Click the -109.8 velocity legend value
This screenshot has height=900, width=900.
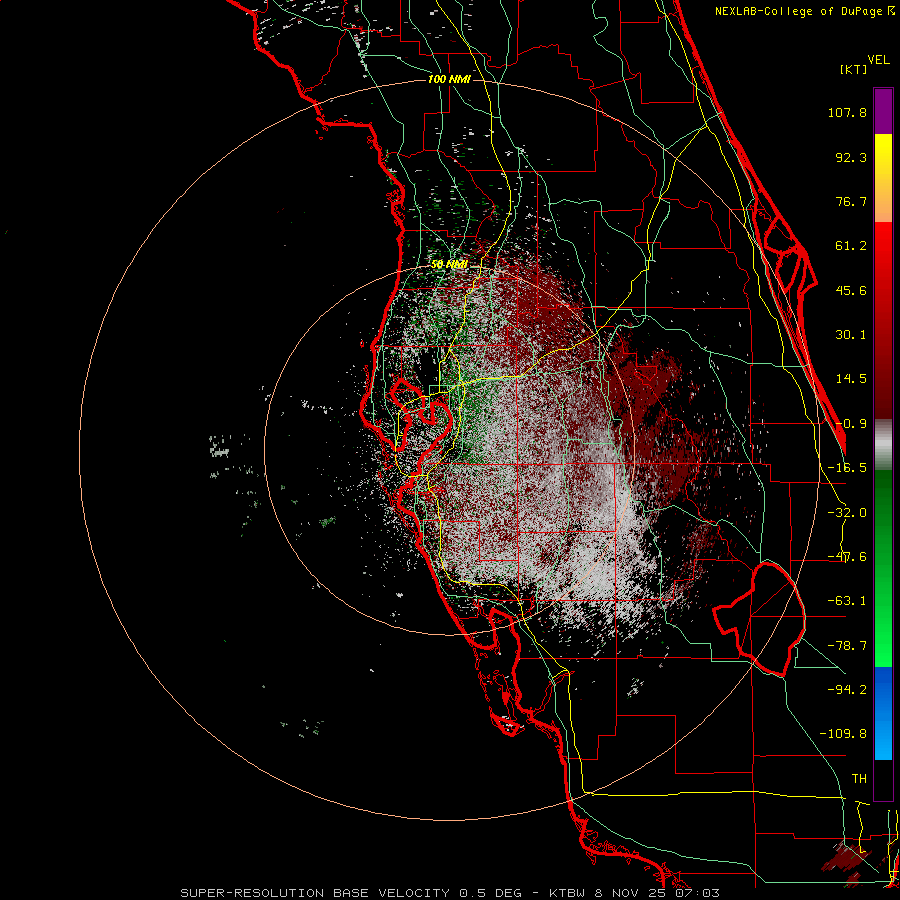point(843,734)
